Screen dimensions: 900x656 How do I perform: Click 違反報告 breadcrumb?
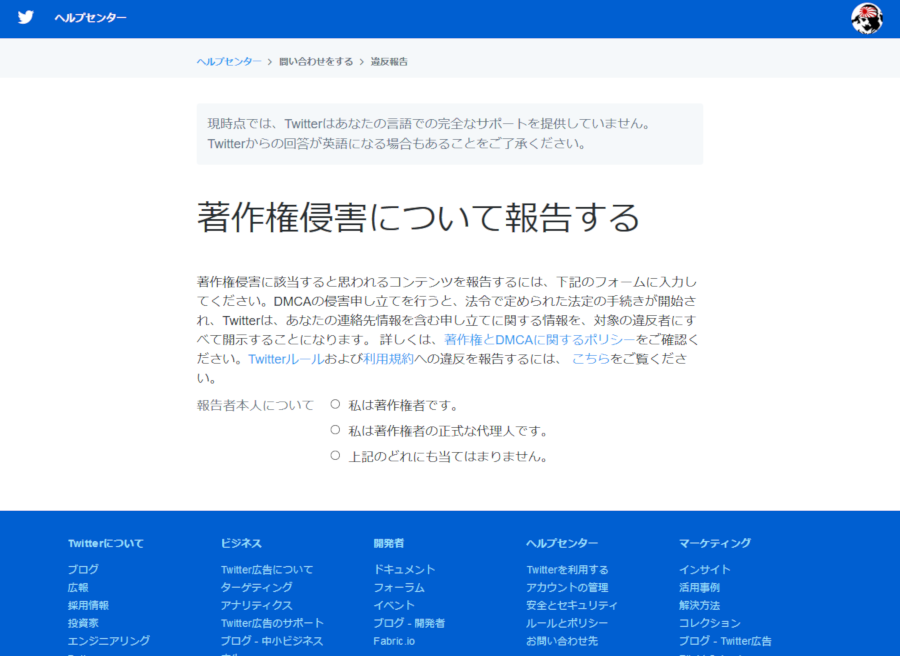click(x=389, y=61)
